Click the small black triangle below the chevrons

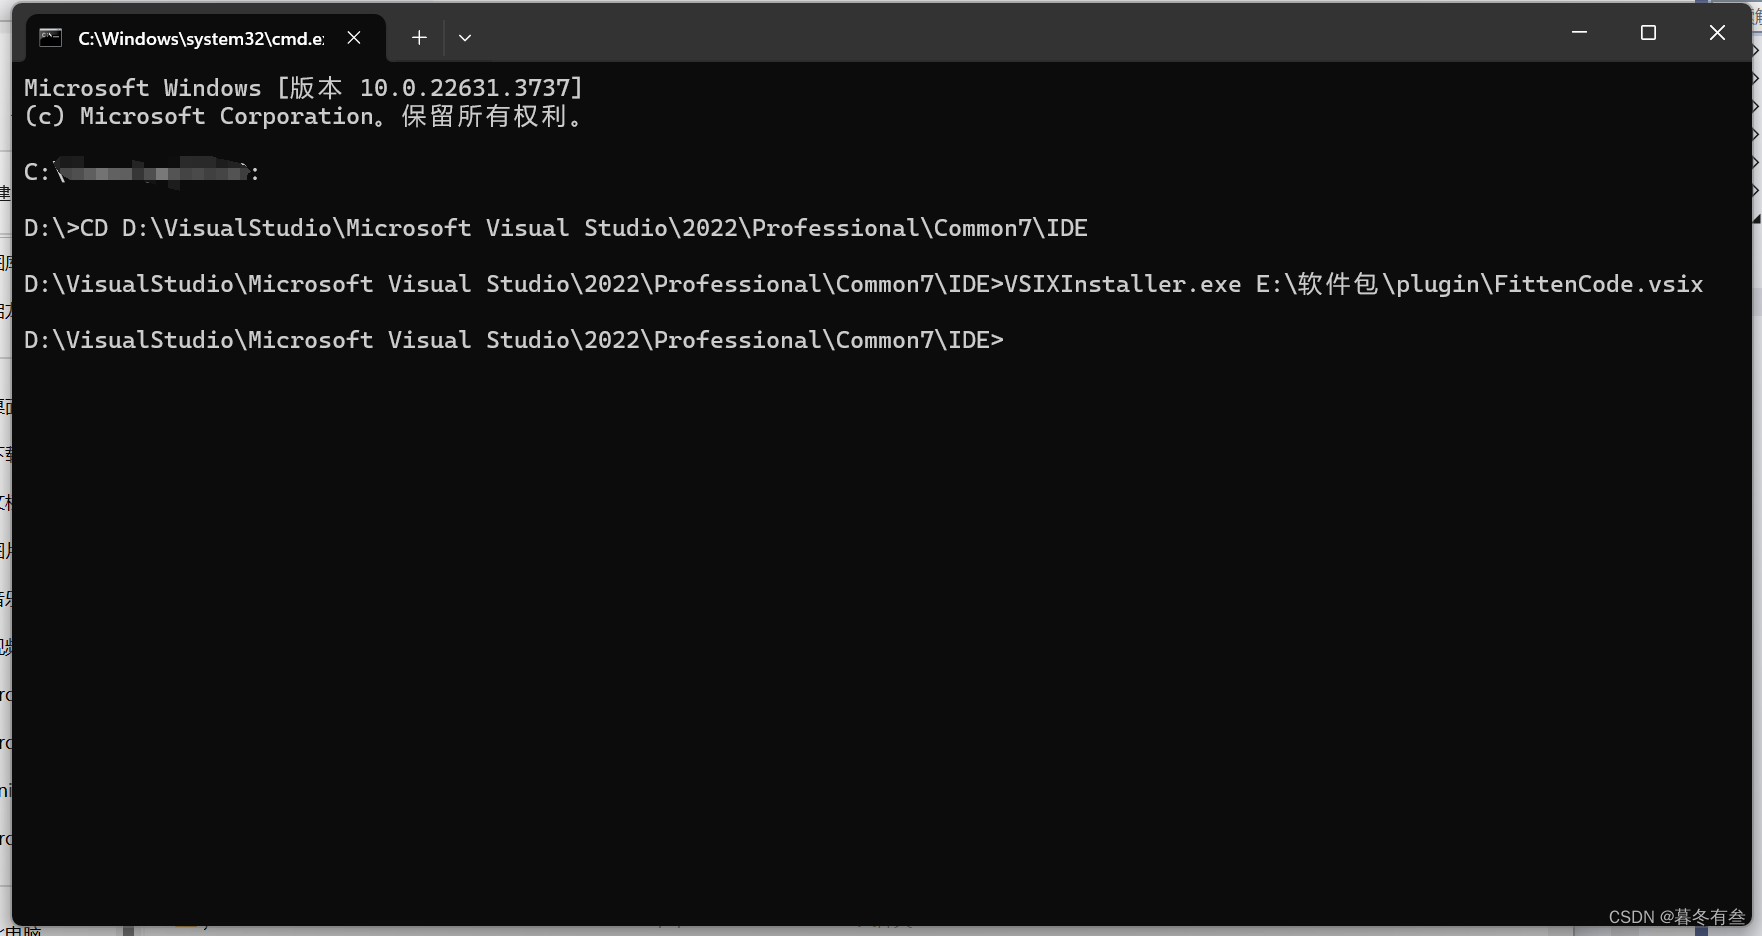(1757, 217)
